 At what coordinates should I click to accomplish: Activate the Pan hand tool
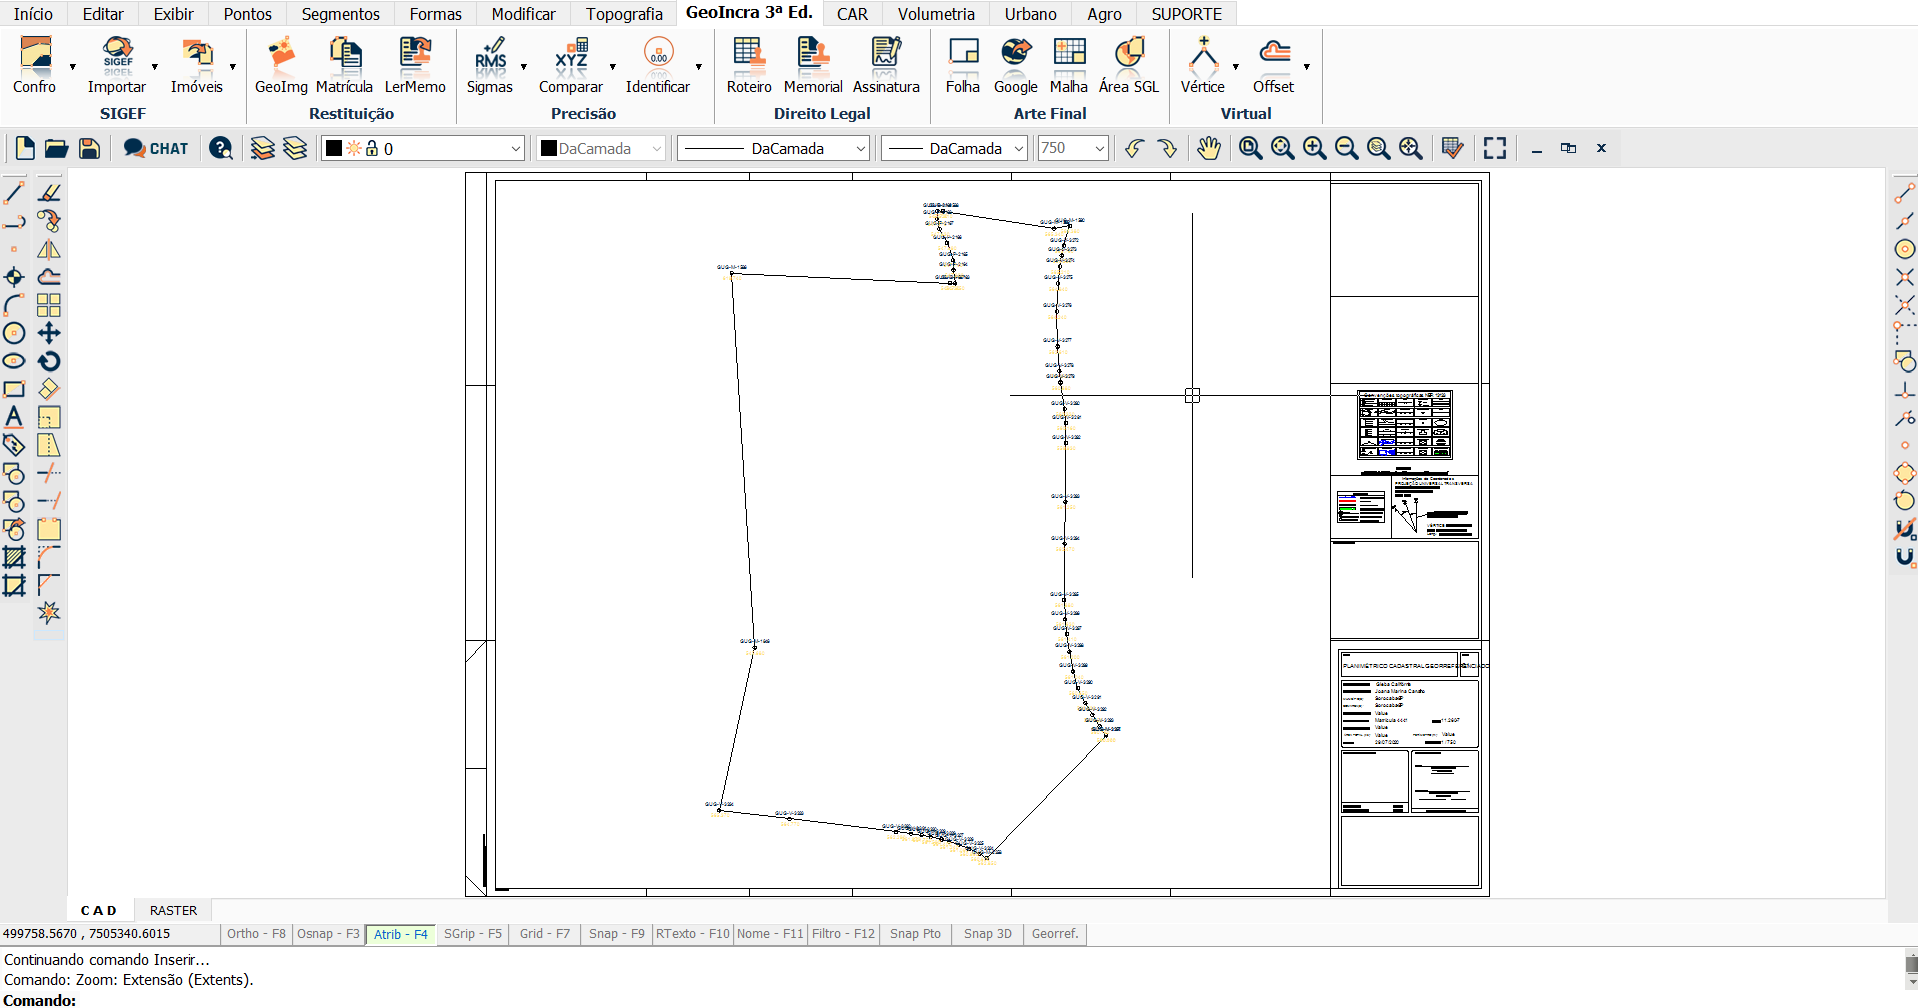pos(1209,149)
